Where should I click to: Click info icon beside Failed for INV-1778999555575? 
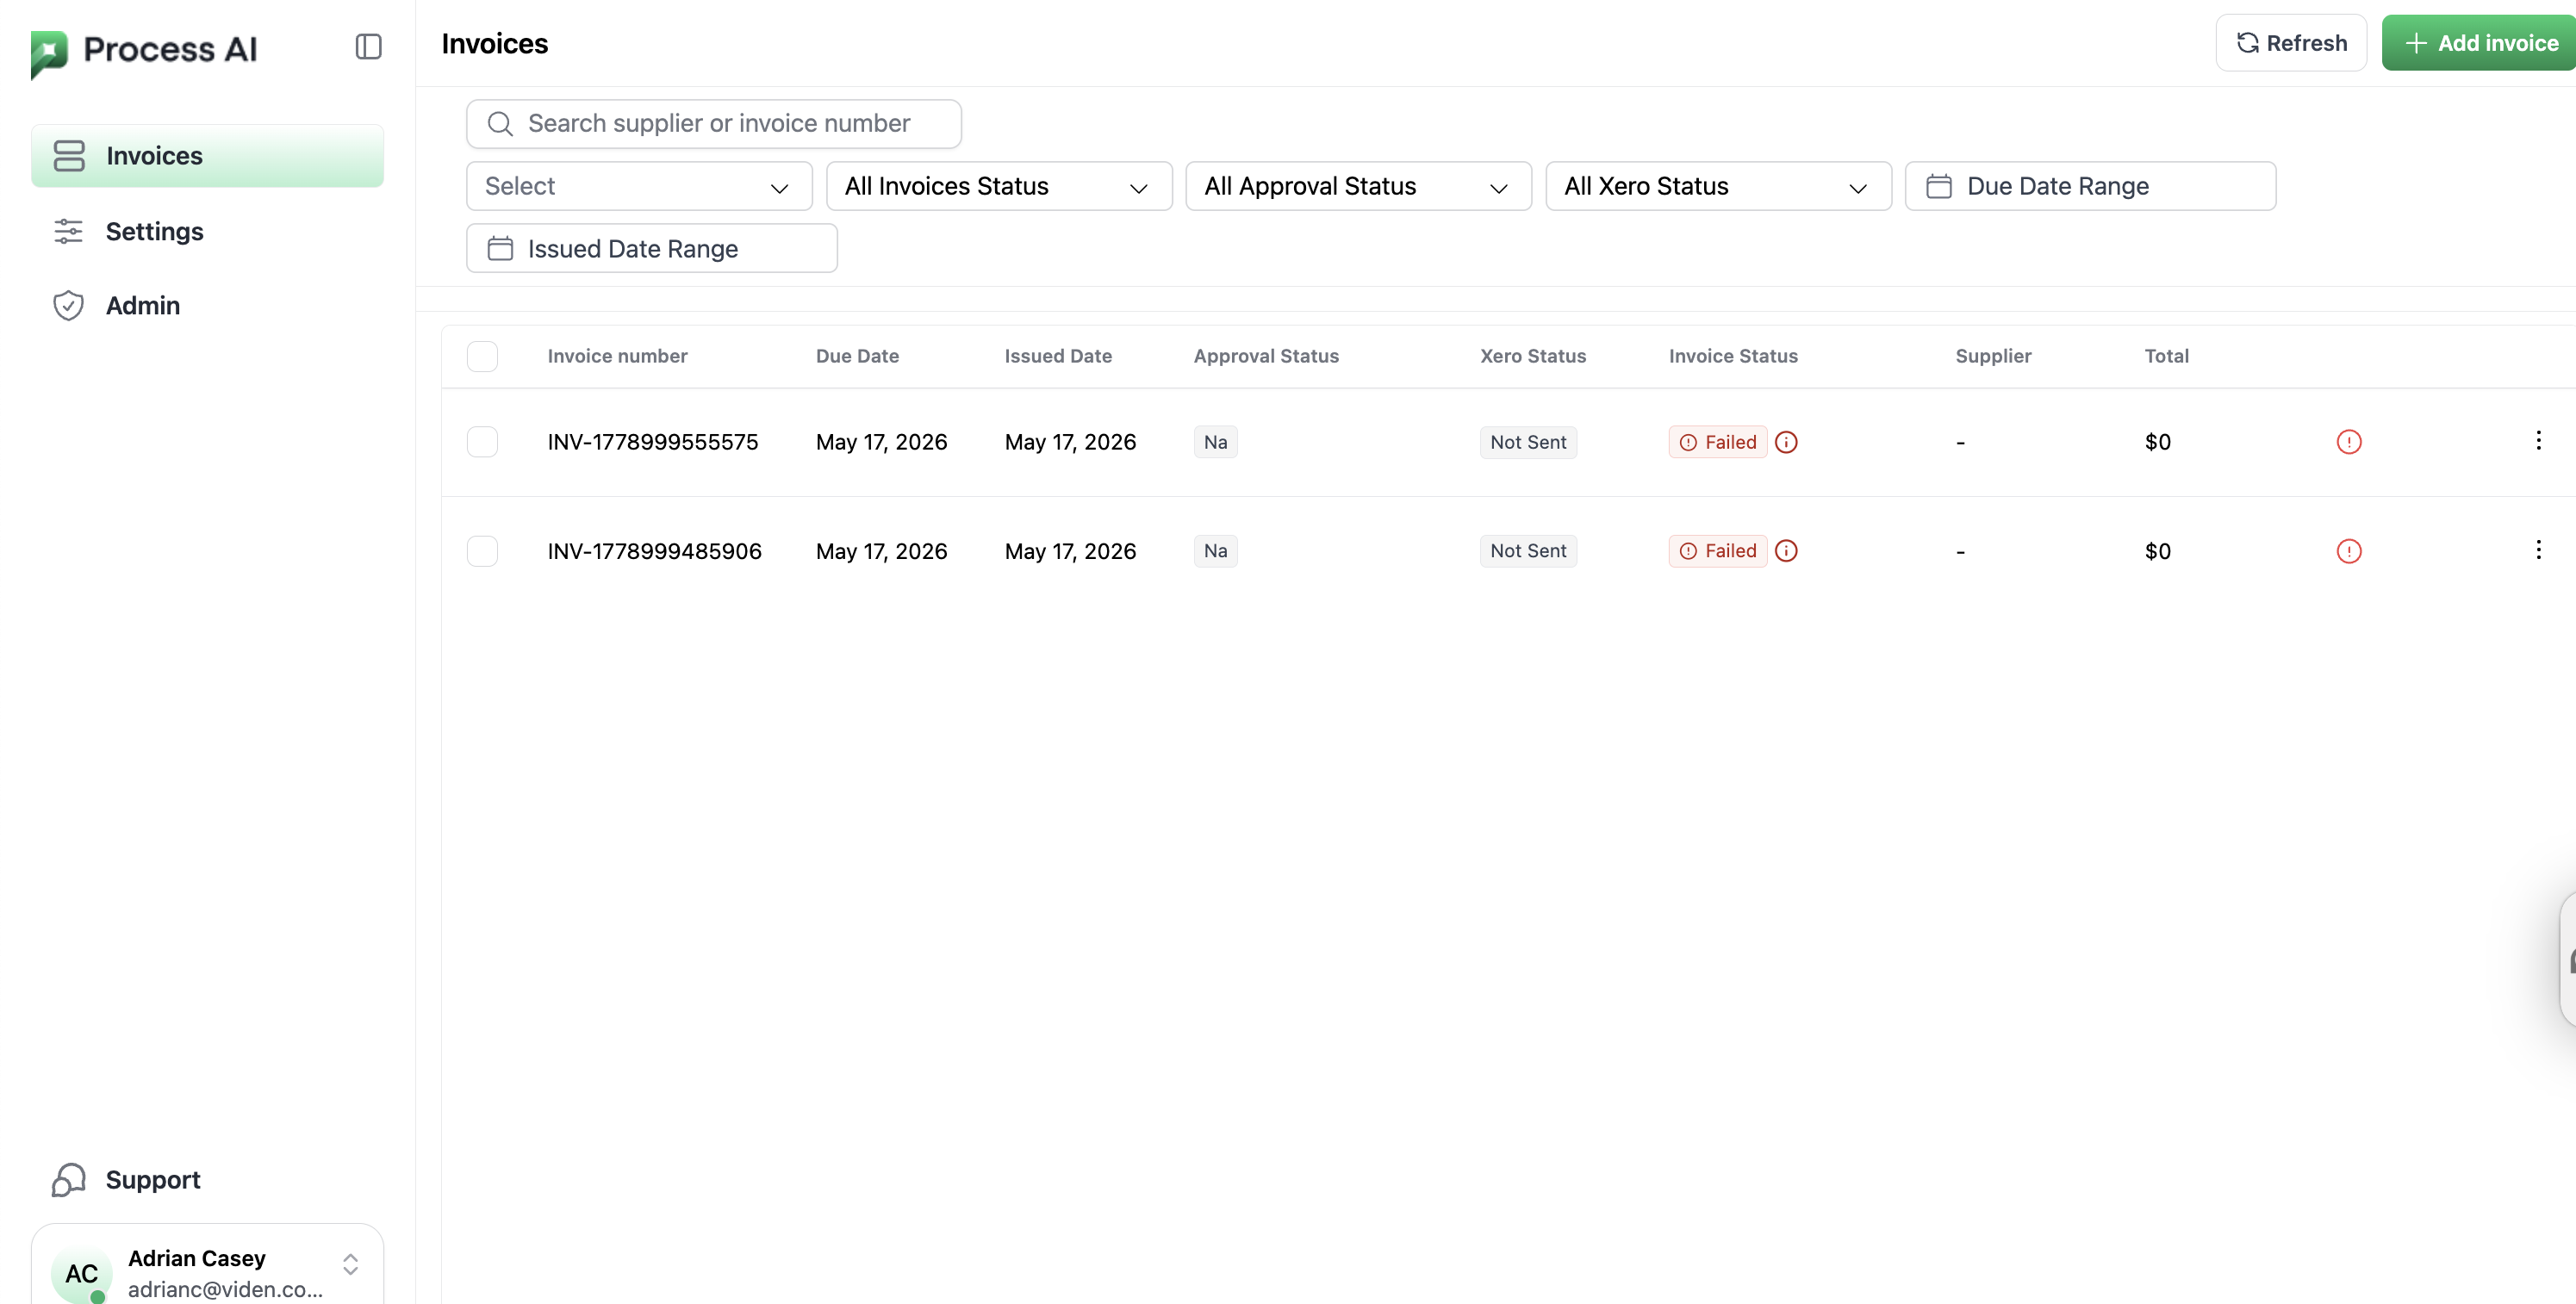coord(1786,442)
